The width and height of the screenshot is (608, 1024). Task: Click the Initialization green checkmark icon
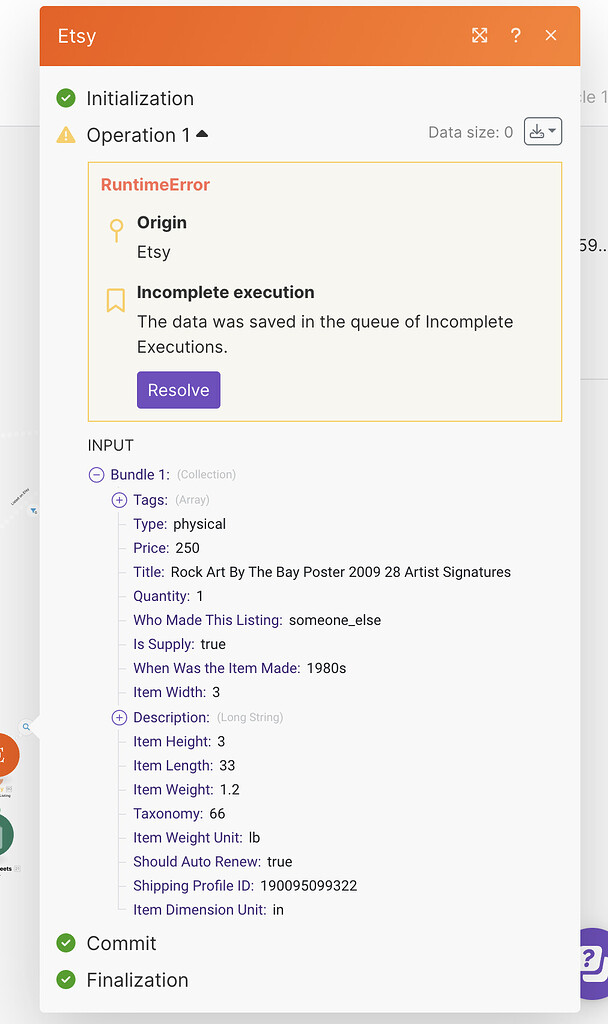(x=66, y=98)
